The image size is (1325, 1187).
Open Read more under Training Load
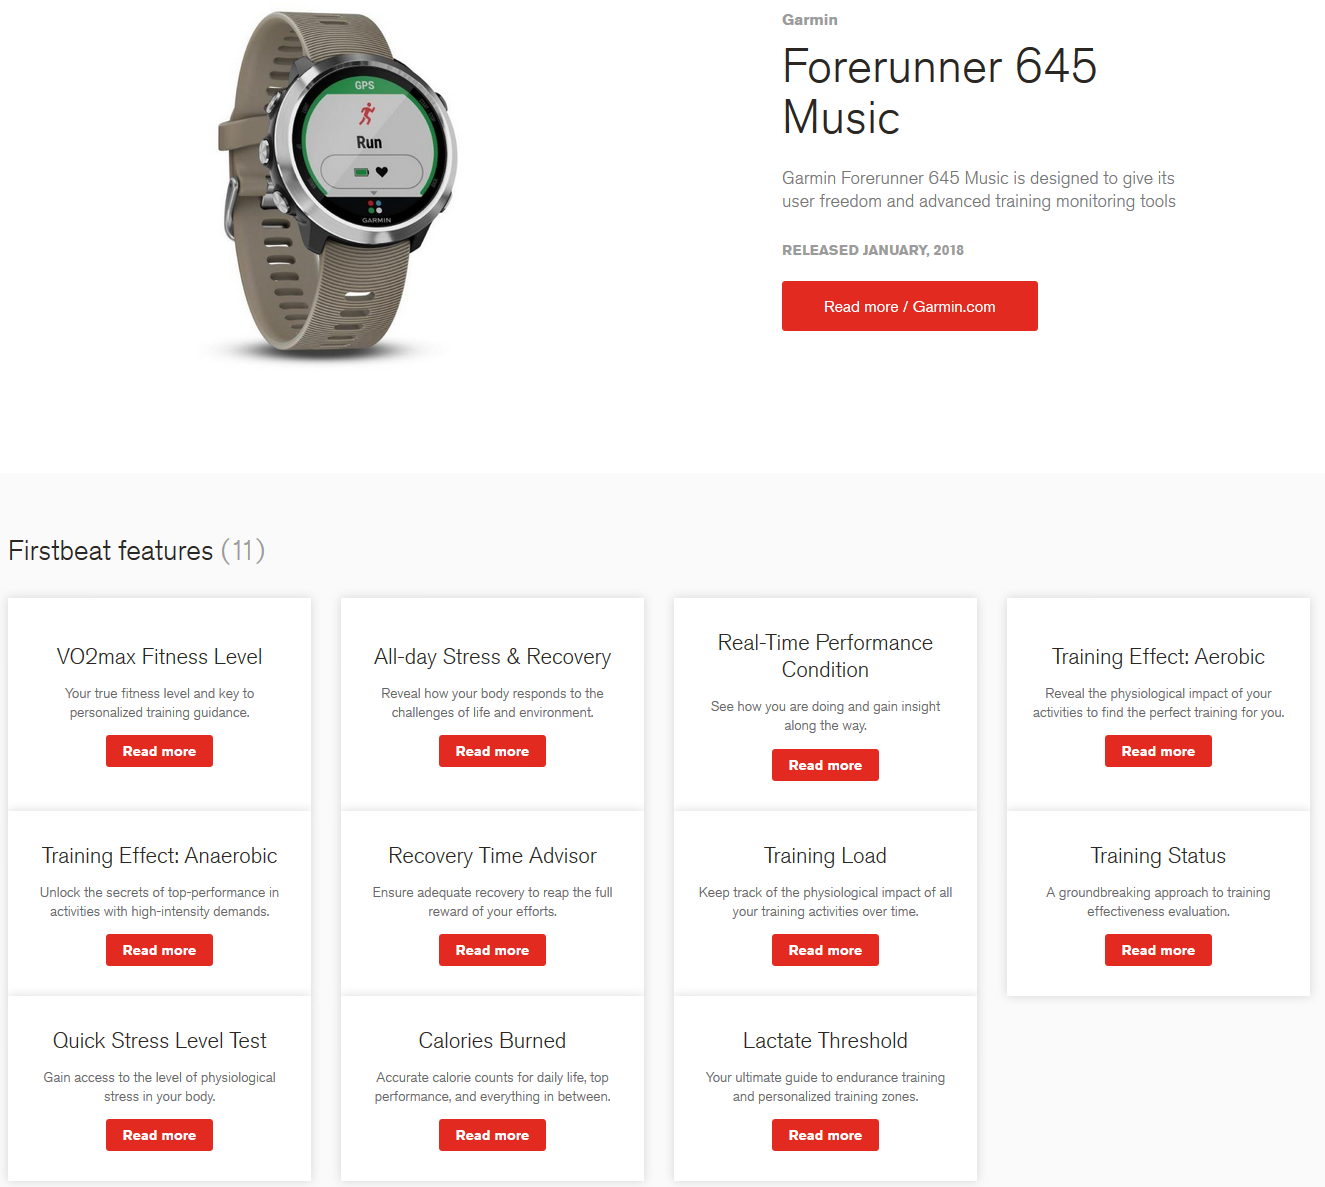(825, 950)
